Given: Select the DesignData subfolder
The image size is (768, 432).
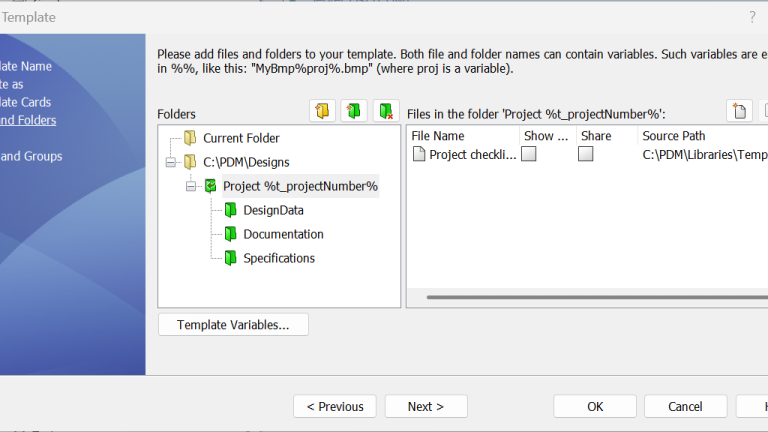Looking at the screenshot, I should pyautogui.click(x=273, y=210).
